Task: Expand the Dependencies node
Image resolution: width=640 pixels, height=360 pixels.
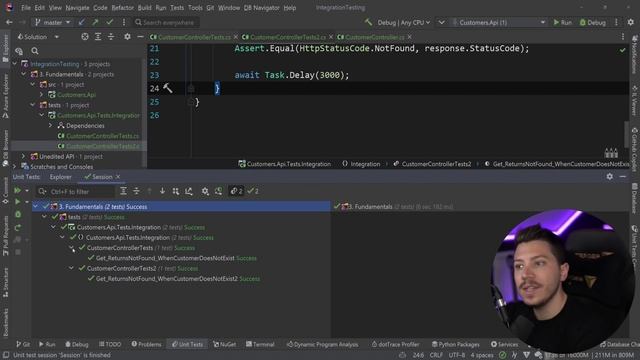Action: pos(51,126)
